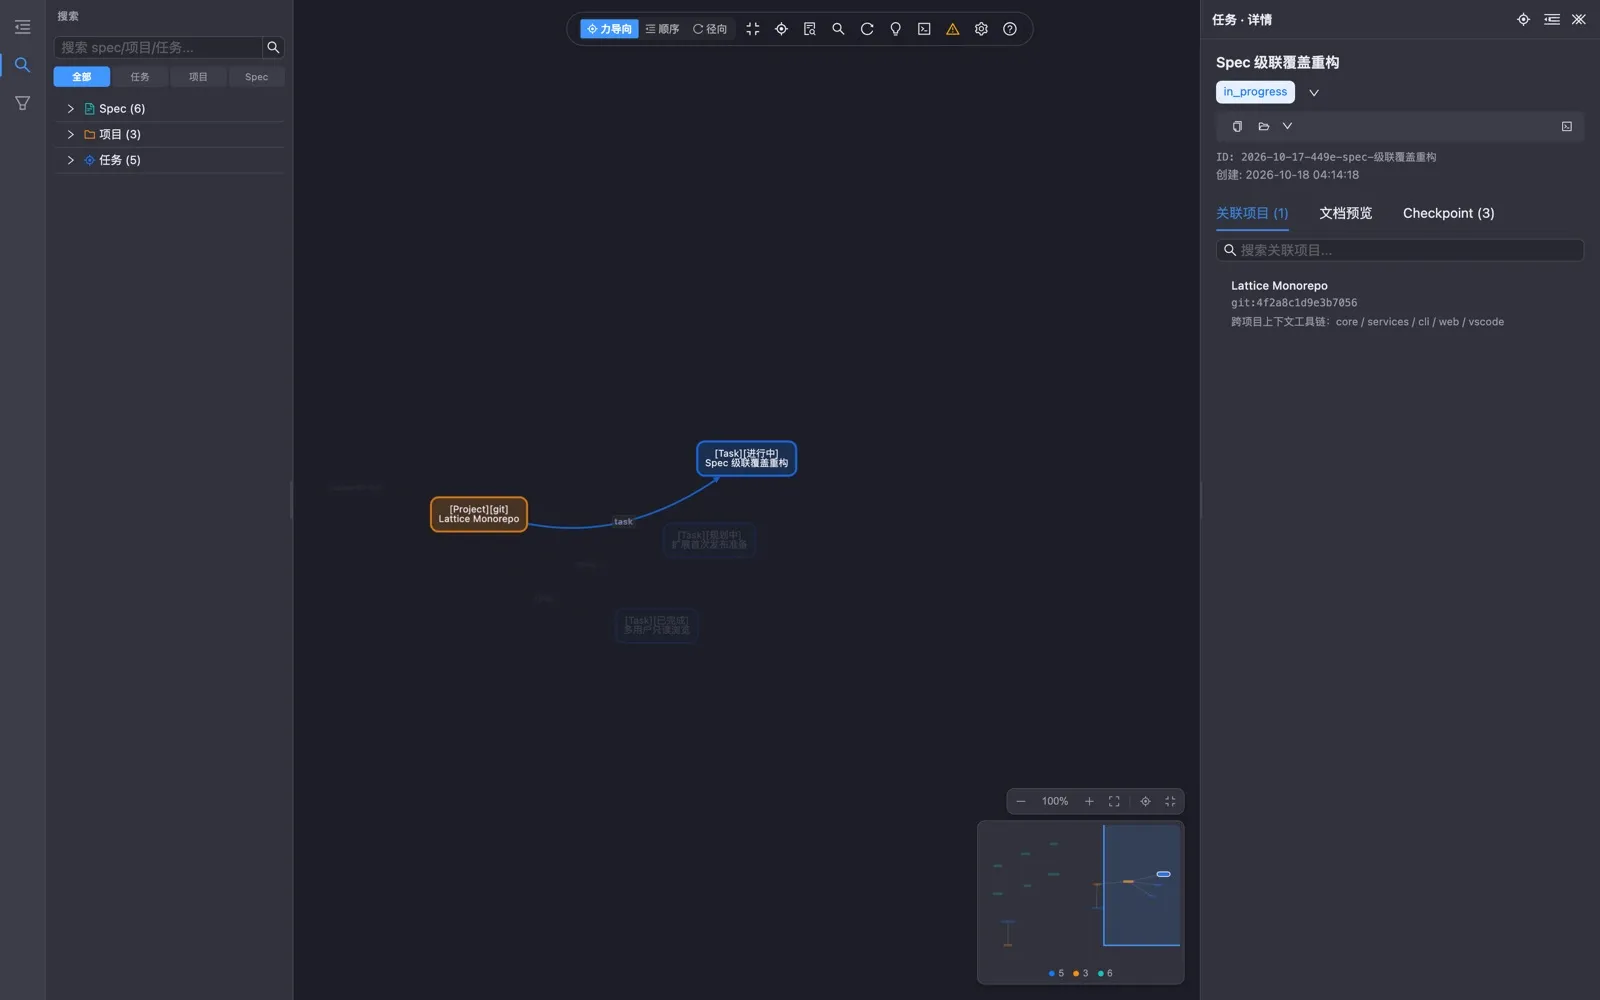Expand the 任务 (5) tree group

pos(70,160)
